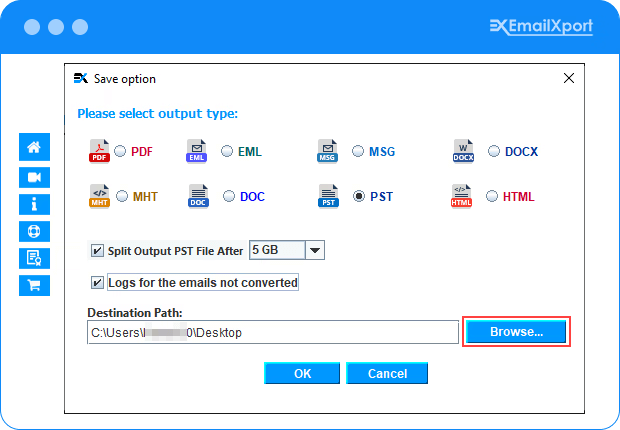Click the HTML file type icon

pyautogui.click(x=461, y=197)
